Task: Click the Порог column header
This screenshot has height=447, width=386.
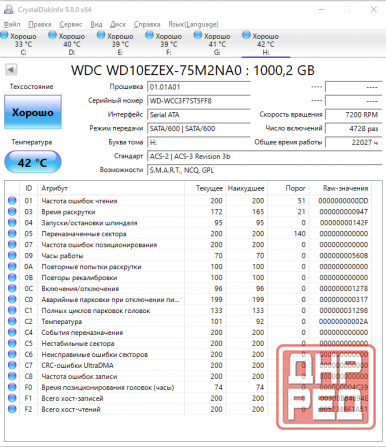Action: tap(288, 188)
